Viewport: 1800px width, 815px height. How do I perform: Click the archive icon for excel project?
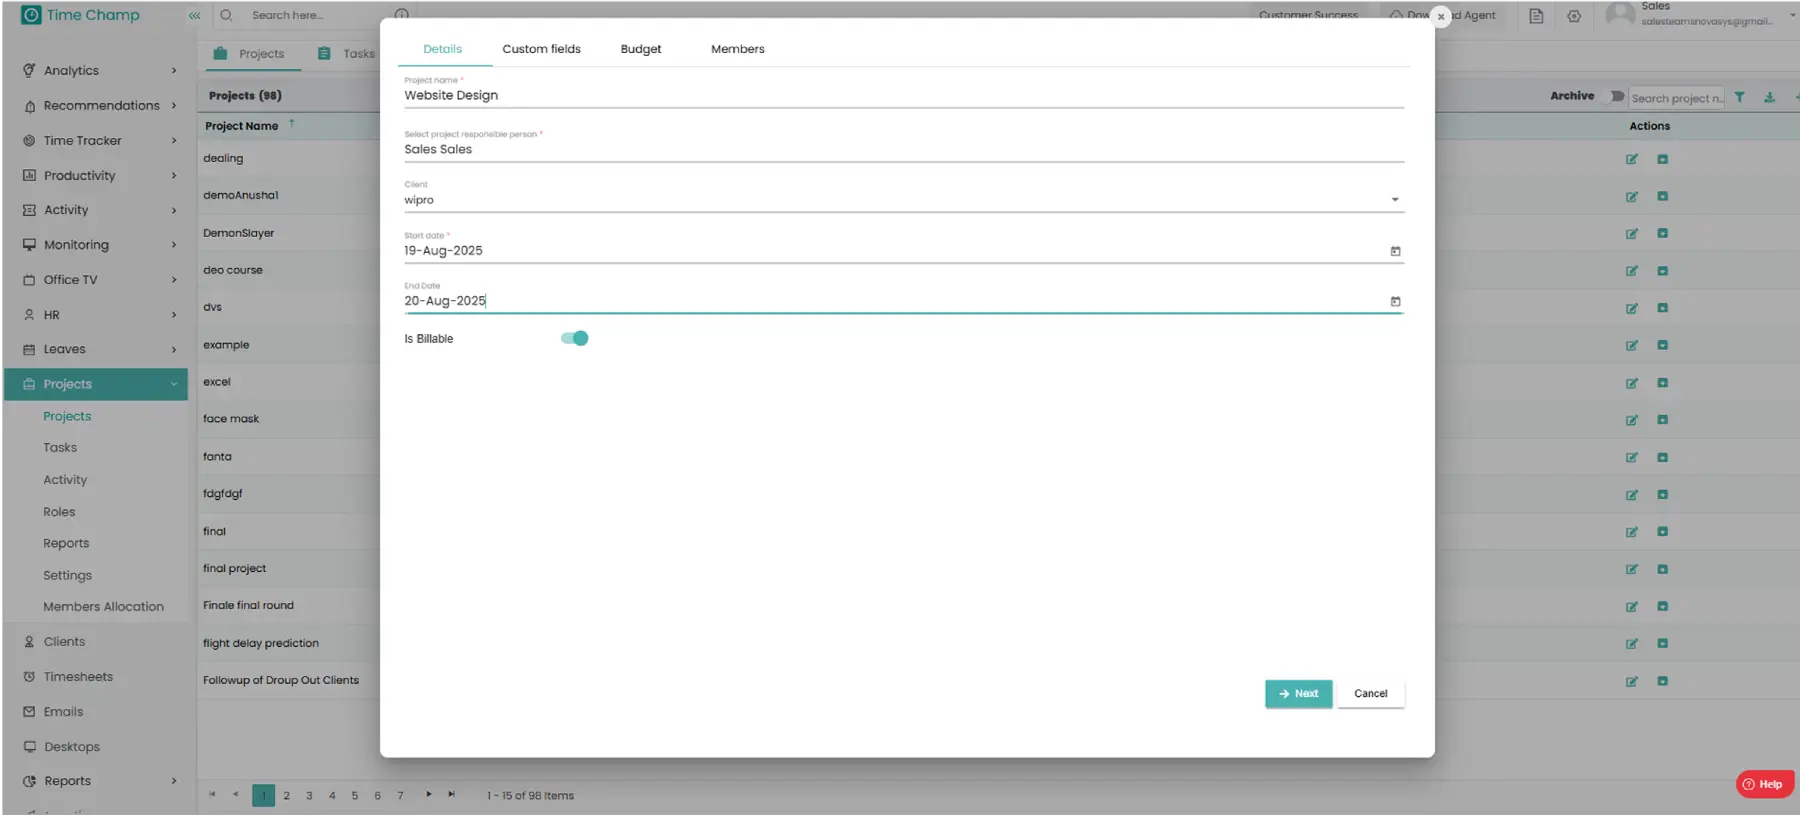tap(1662, 383)
